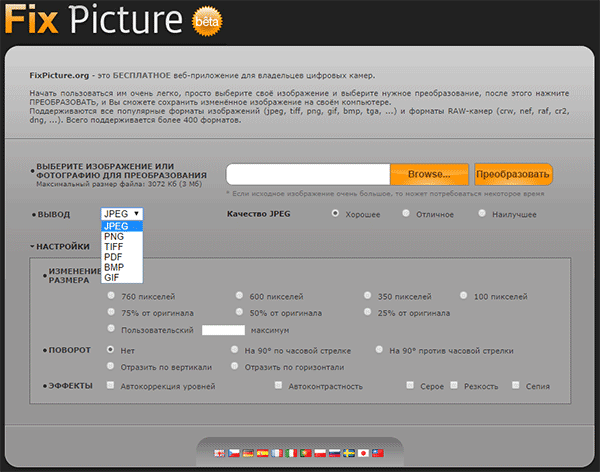The height and width of the screenshot is (472, 600).
Task: Click the Browse... button
Action: point(429,174)
